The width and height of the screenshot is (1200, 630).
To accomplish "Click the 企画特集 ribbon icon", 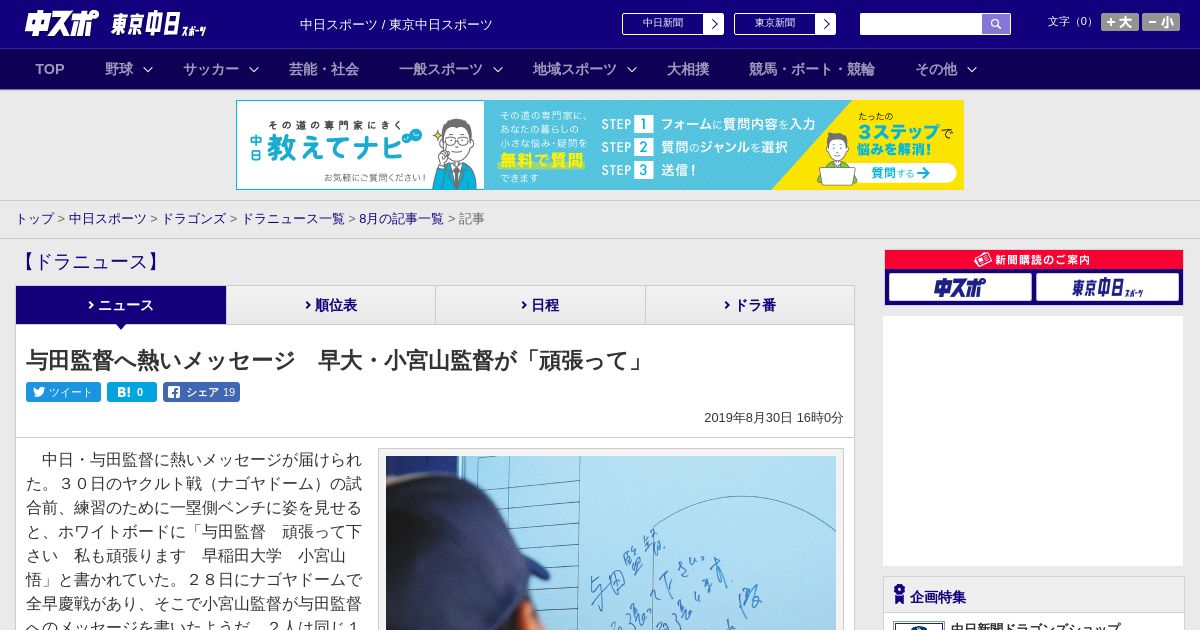I will pyautogui.click(x=899, y=594).
